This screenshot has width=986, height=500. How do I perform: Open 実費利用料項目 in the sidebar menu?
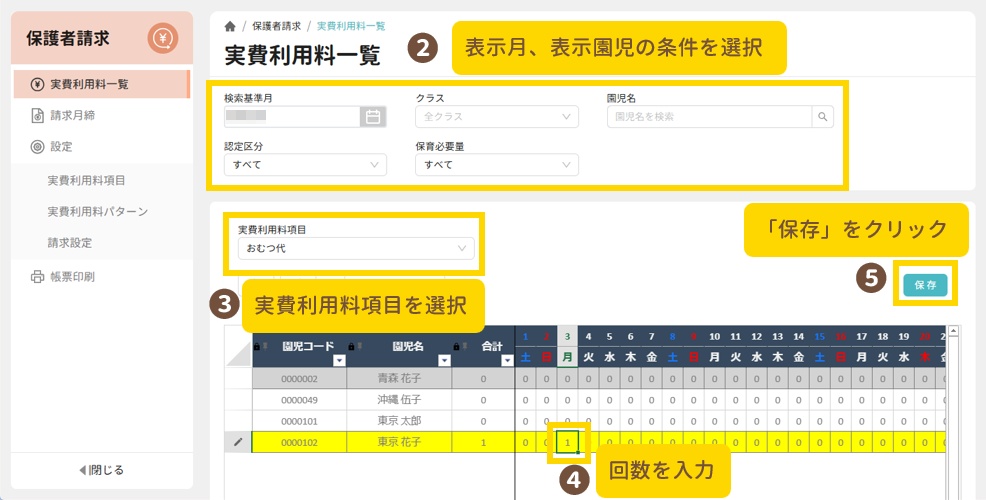[92, 181]
